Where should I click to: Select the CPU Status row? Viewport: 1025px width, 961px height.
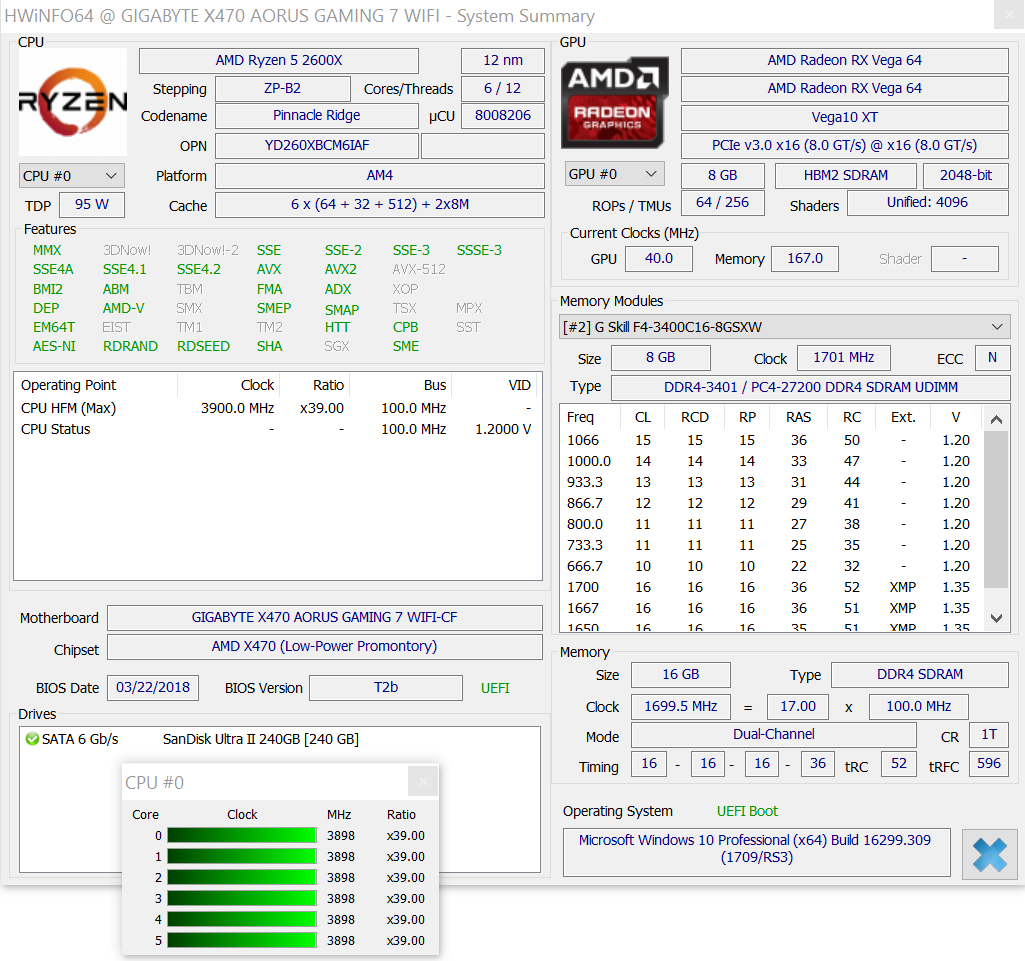(277, 430)
